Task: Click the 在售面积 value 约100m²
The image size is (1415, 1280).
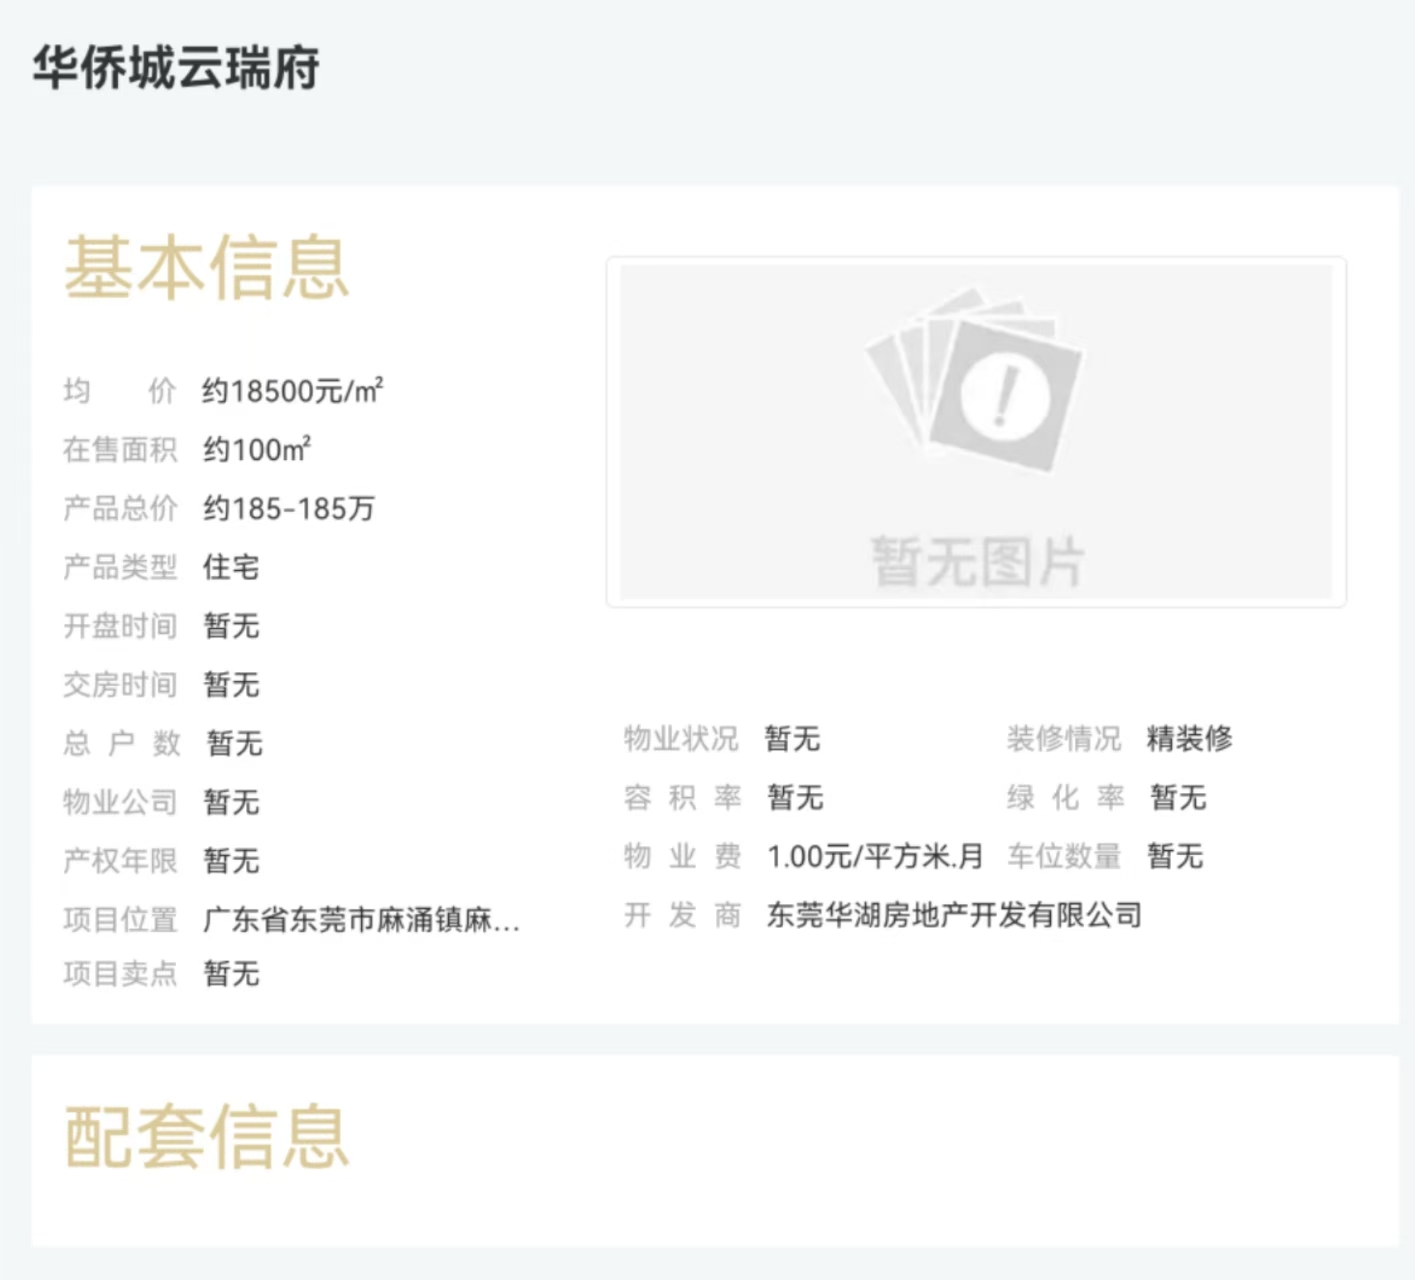Action: point(258,449)
